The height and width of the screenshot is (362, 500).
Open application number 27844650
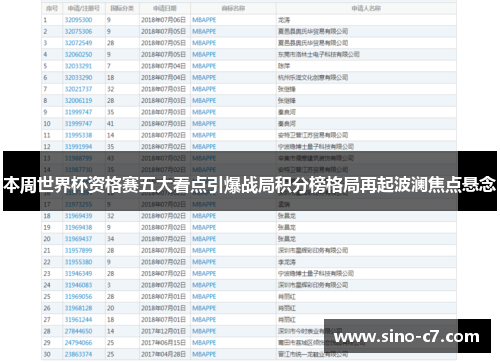78,331
